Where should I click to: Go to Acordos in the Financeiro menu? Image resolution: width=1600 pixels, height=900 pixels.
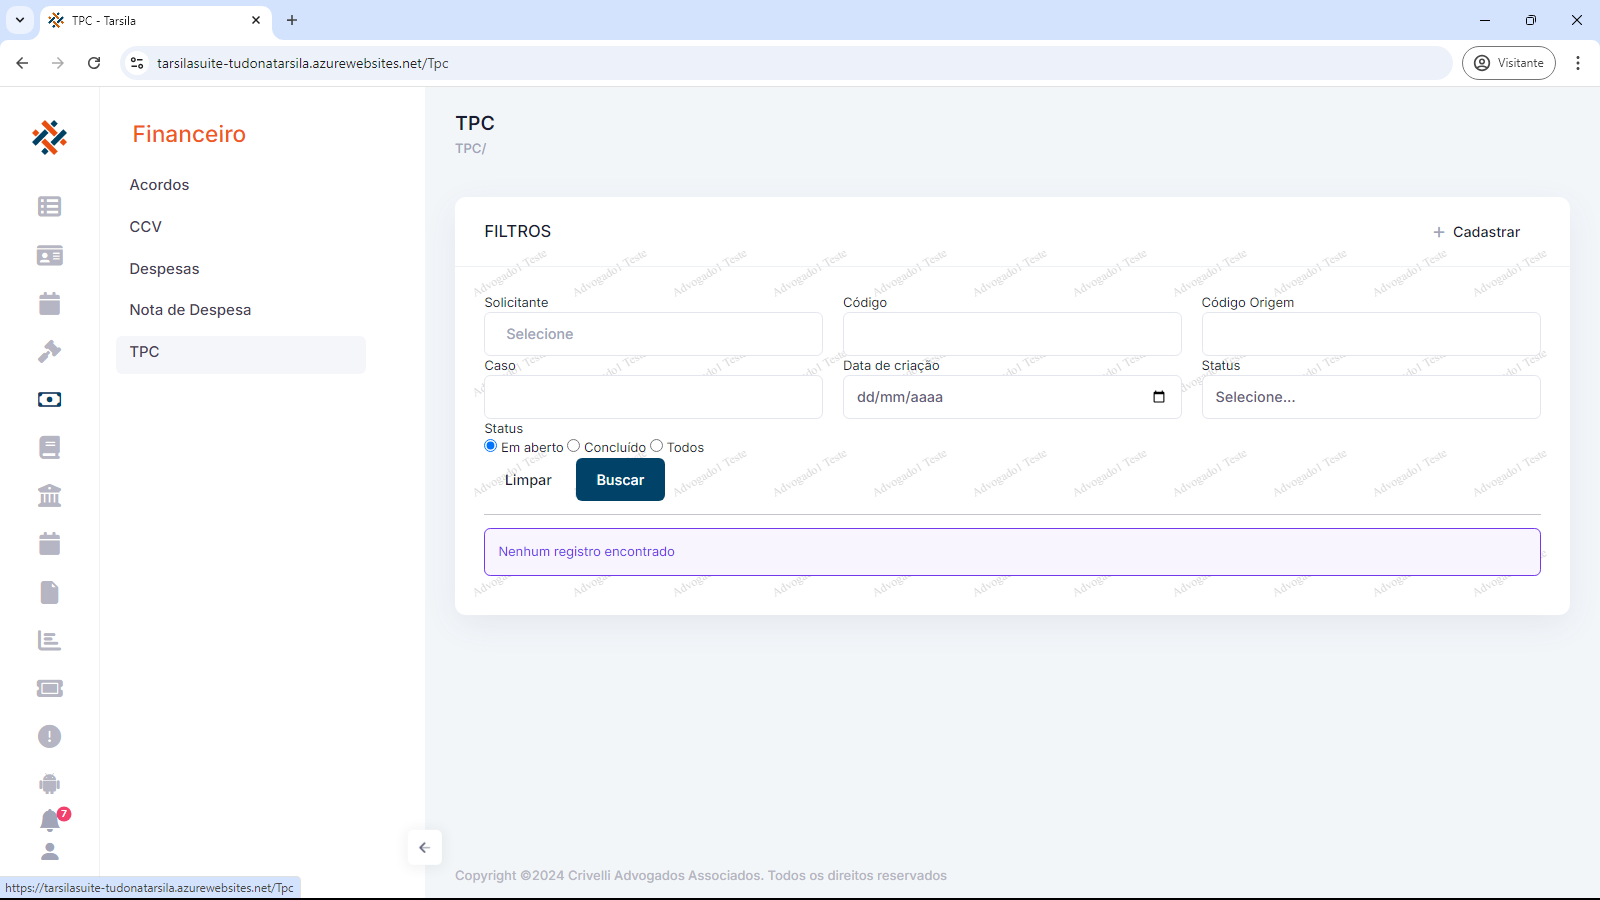pyautogui.click(x=159, y=185)
